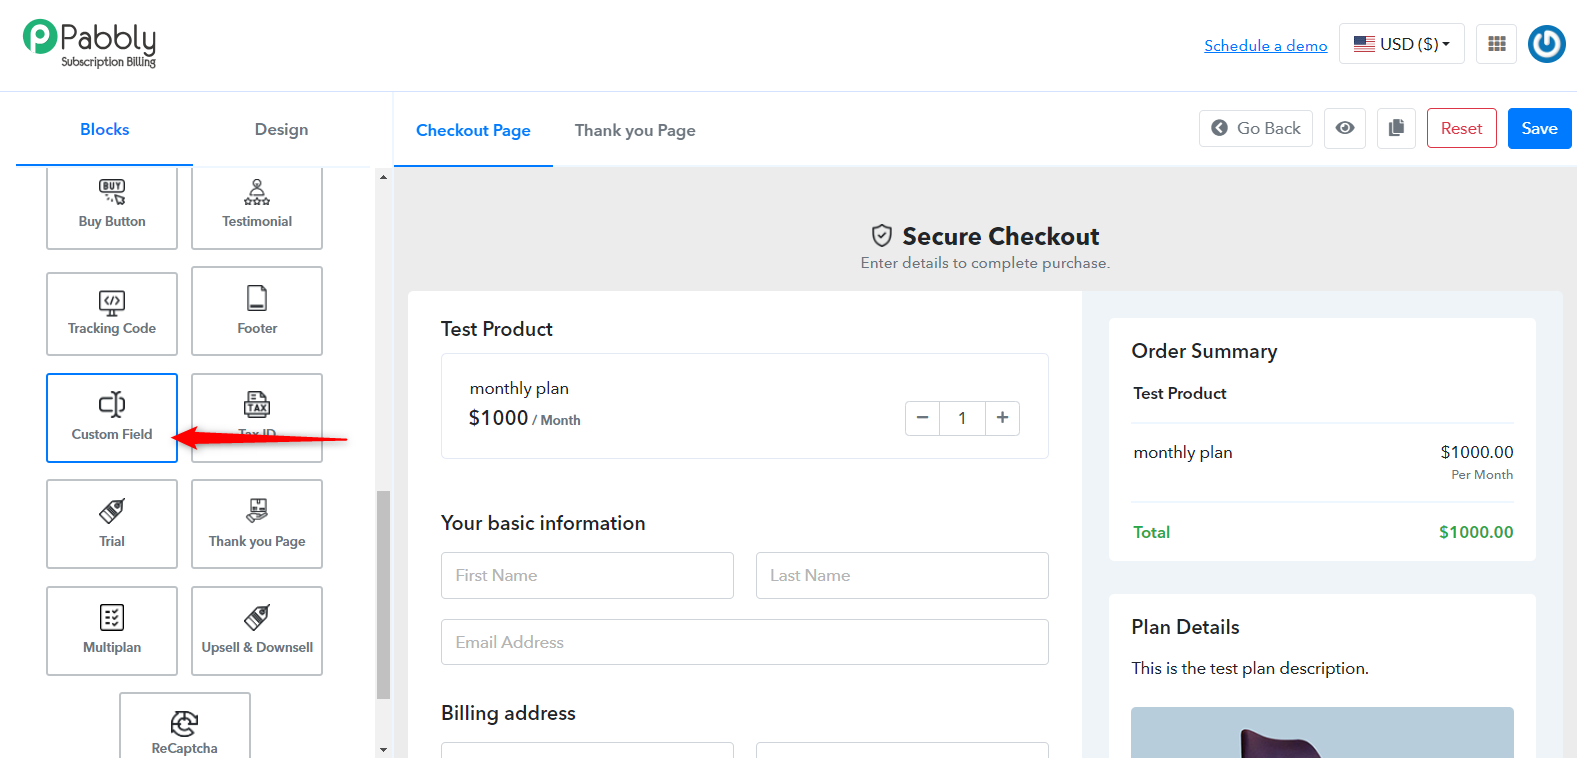The image size is (1577, 758).
Task: Click the Reset button
Action: (x=1462, y=128)
